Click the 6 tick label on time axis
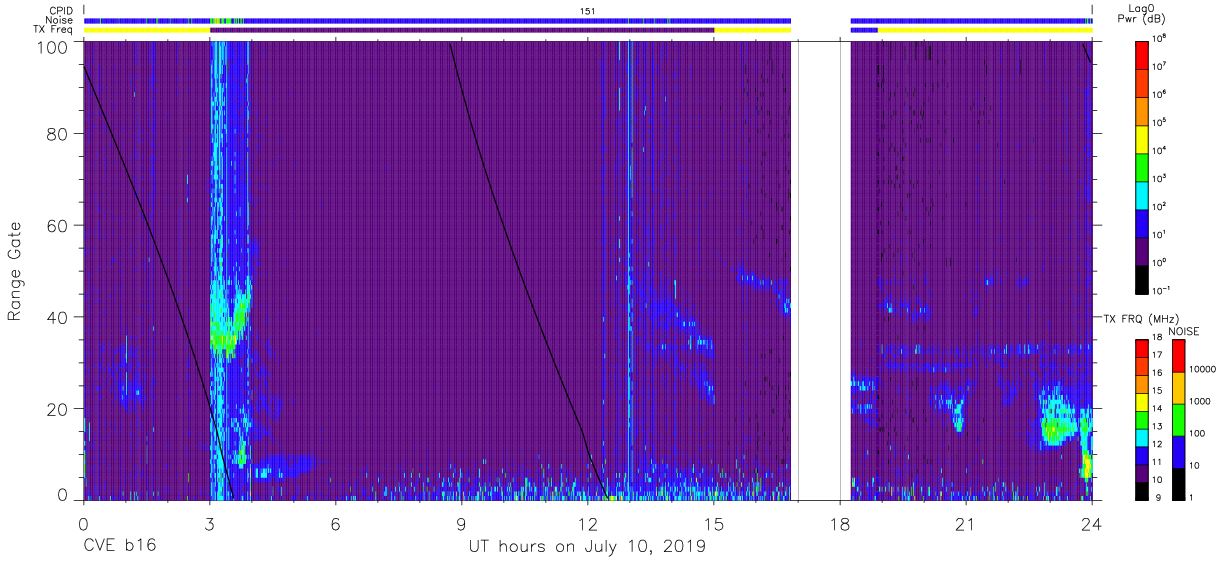This screenshot has height=567, width=1228. (x=335, y=524)
